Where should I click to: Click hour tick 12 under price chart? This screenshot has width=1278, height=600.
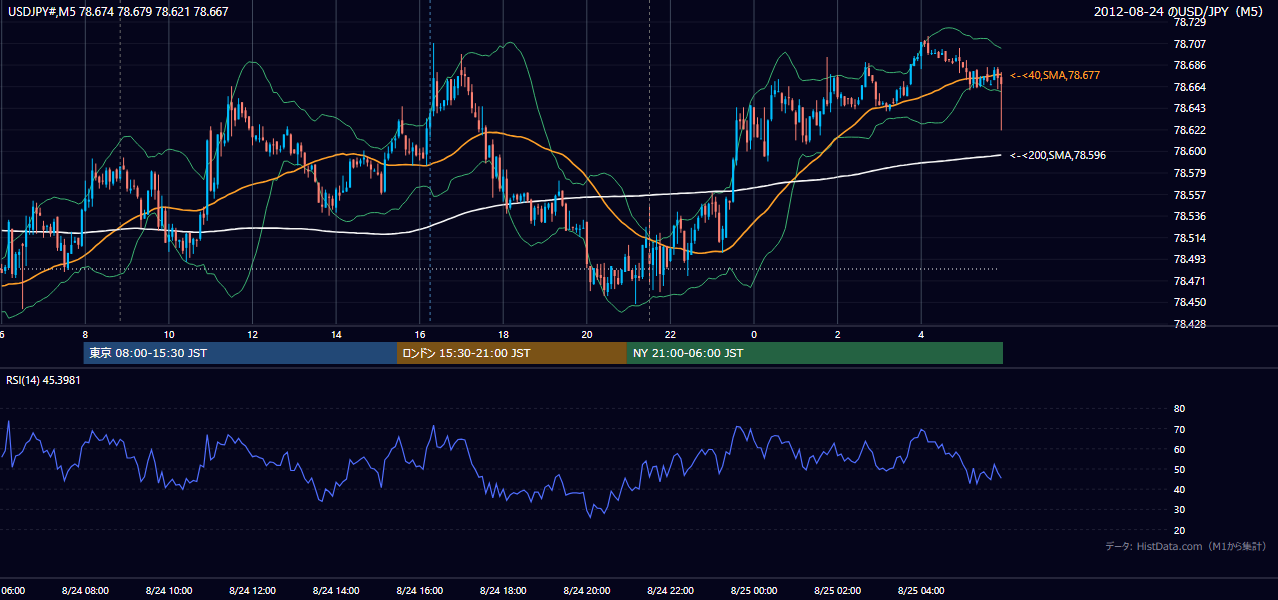tap(252, 334)
